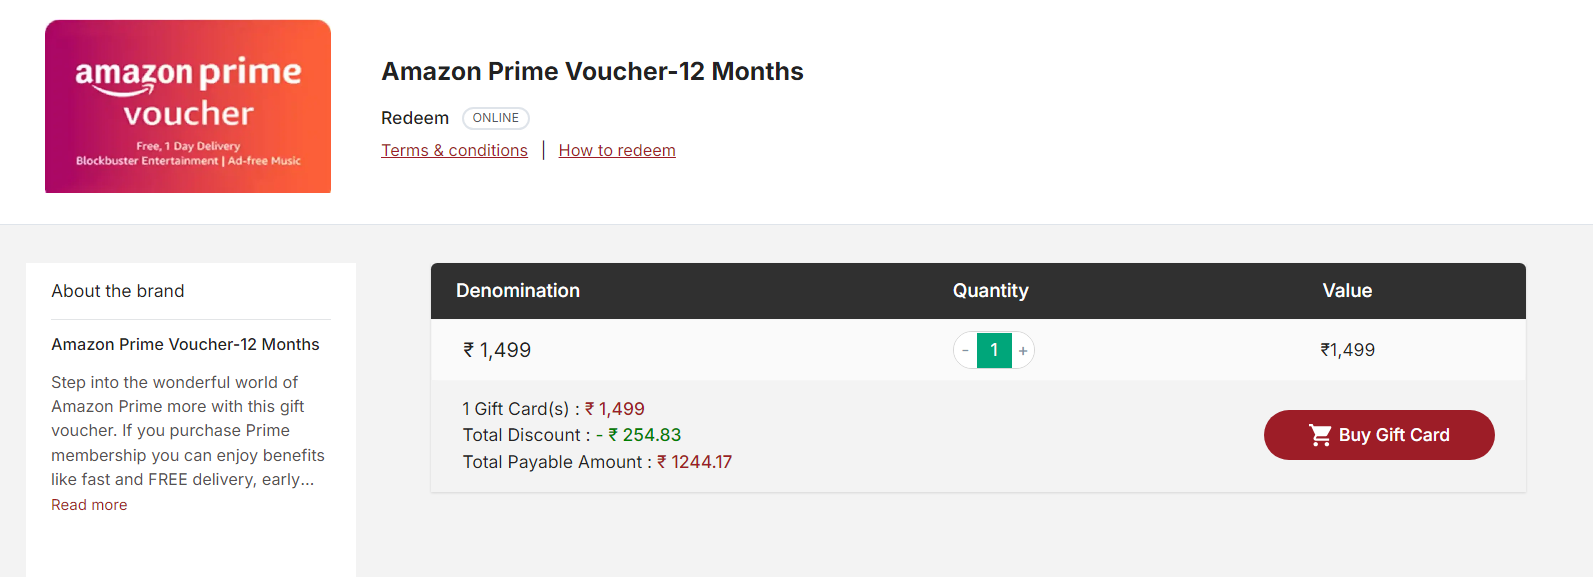
Task: Increase quantity with the plus button
Action: (1023, 351)
